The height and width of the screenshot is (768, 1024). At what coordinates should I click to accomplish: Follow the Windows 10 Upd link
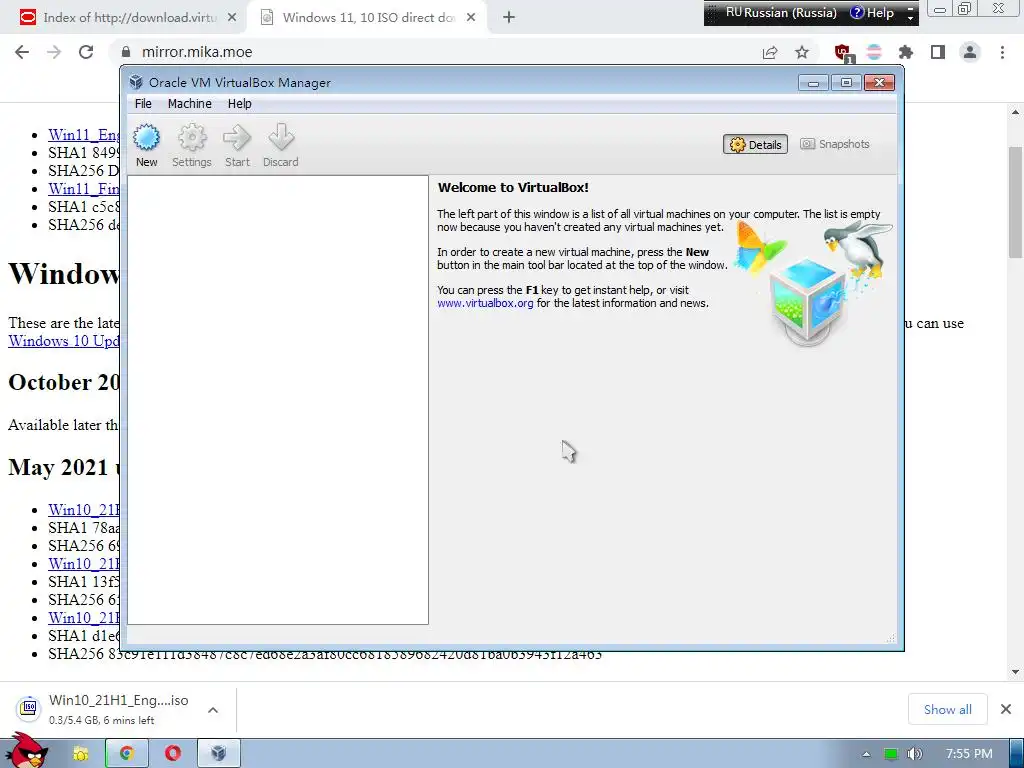coord(64,341)
